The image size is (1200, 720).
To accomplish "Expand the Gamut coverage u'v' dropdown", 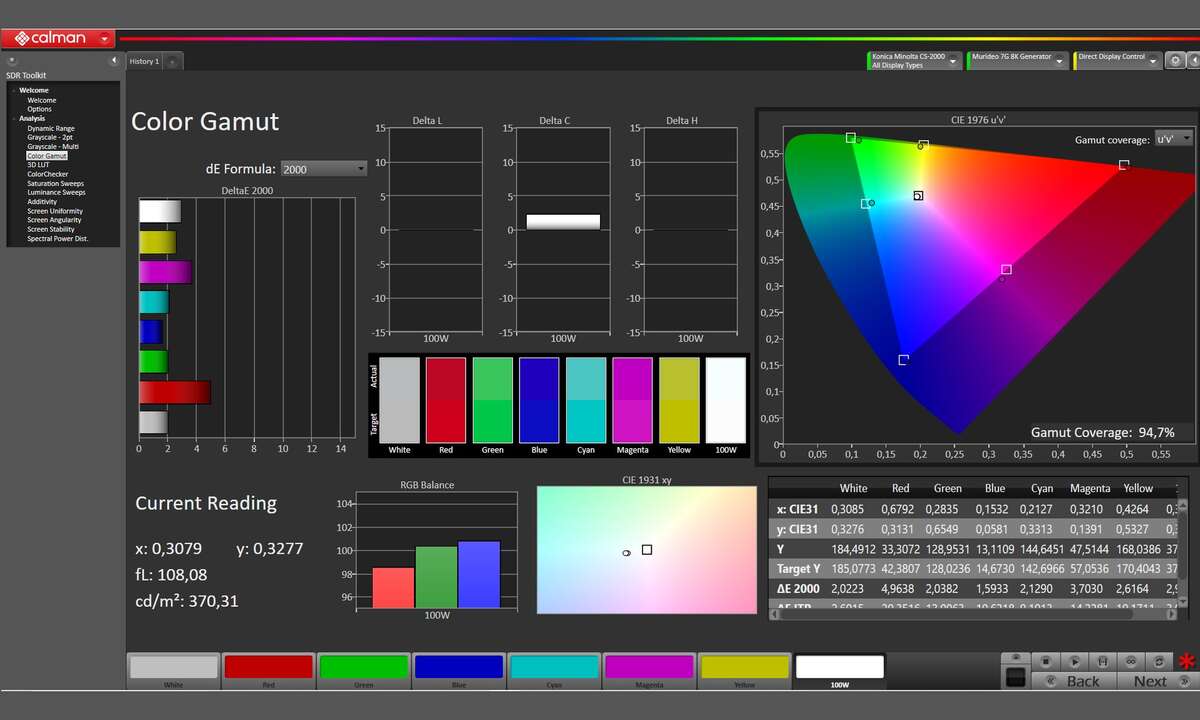I will coord(1174,139).
